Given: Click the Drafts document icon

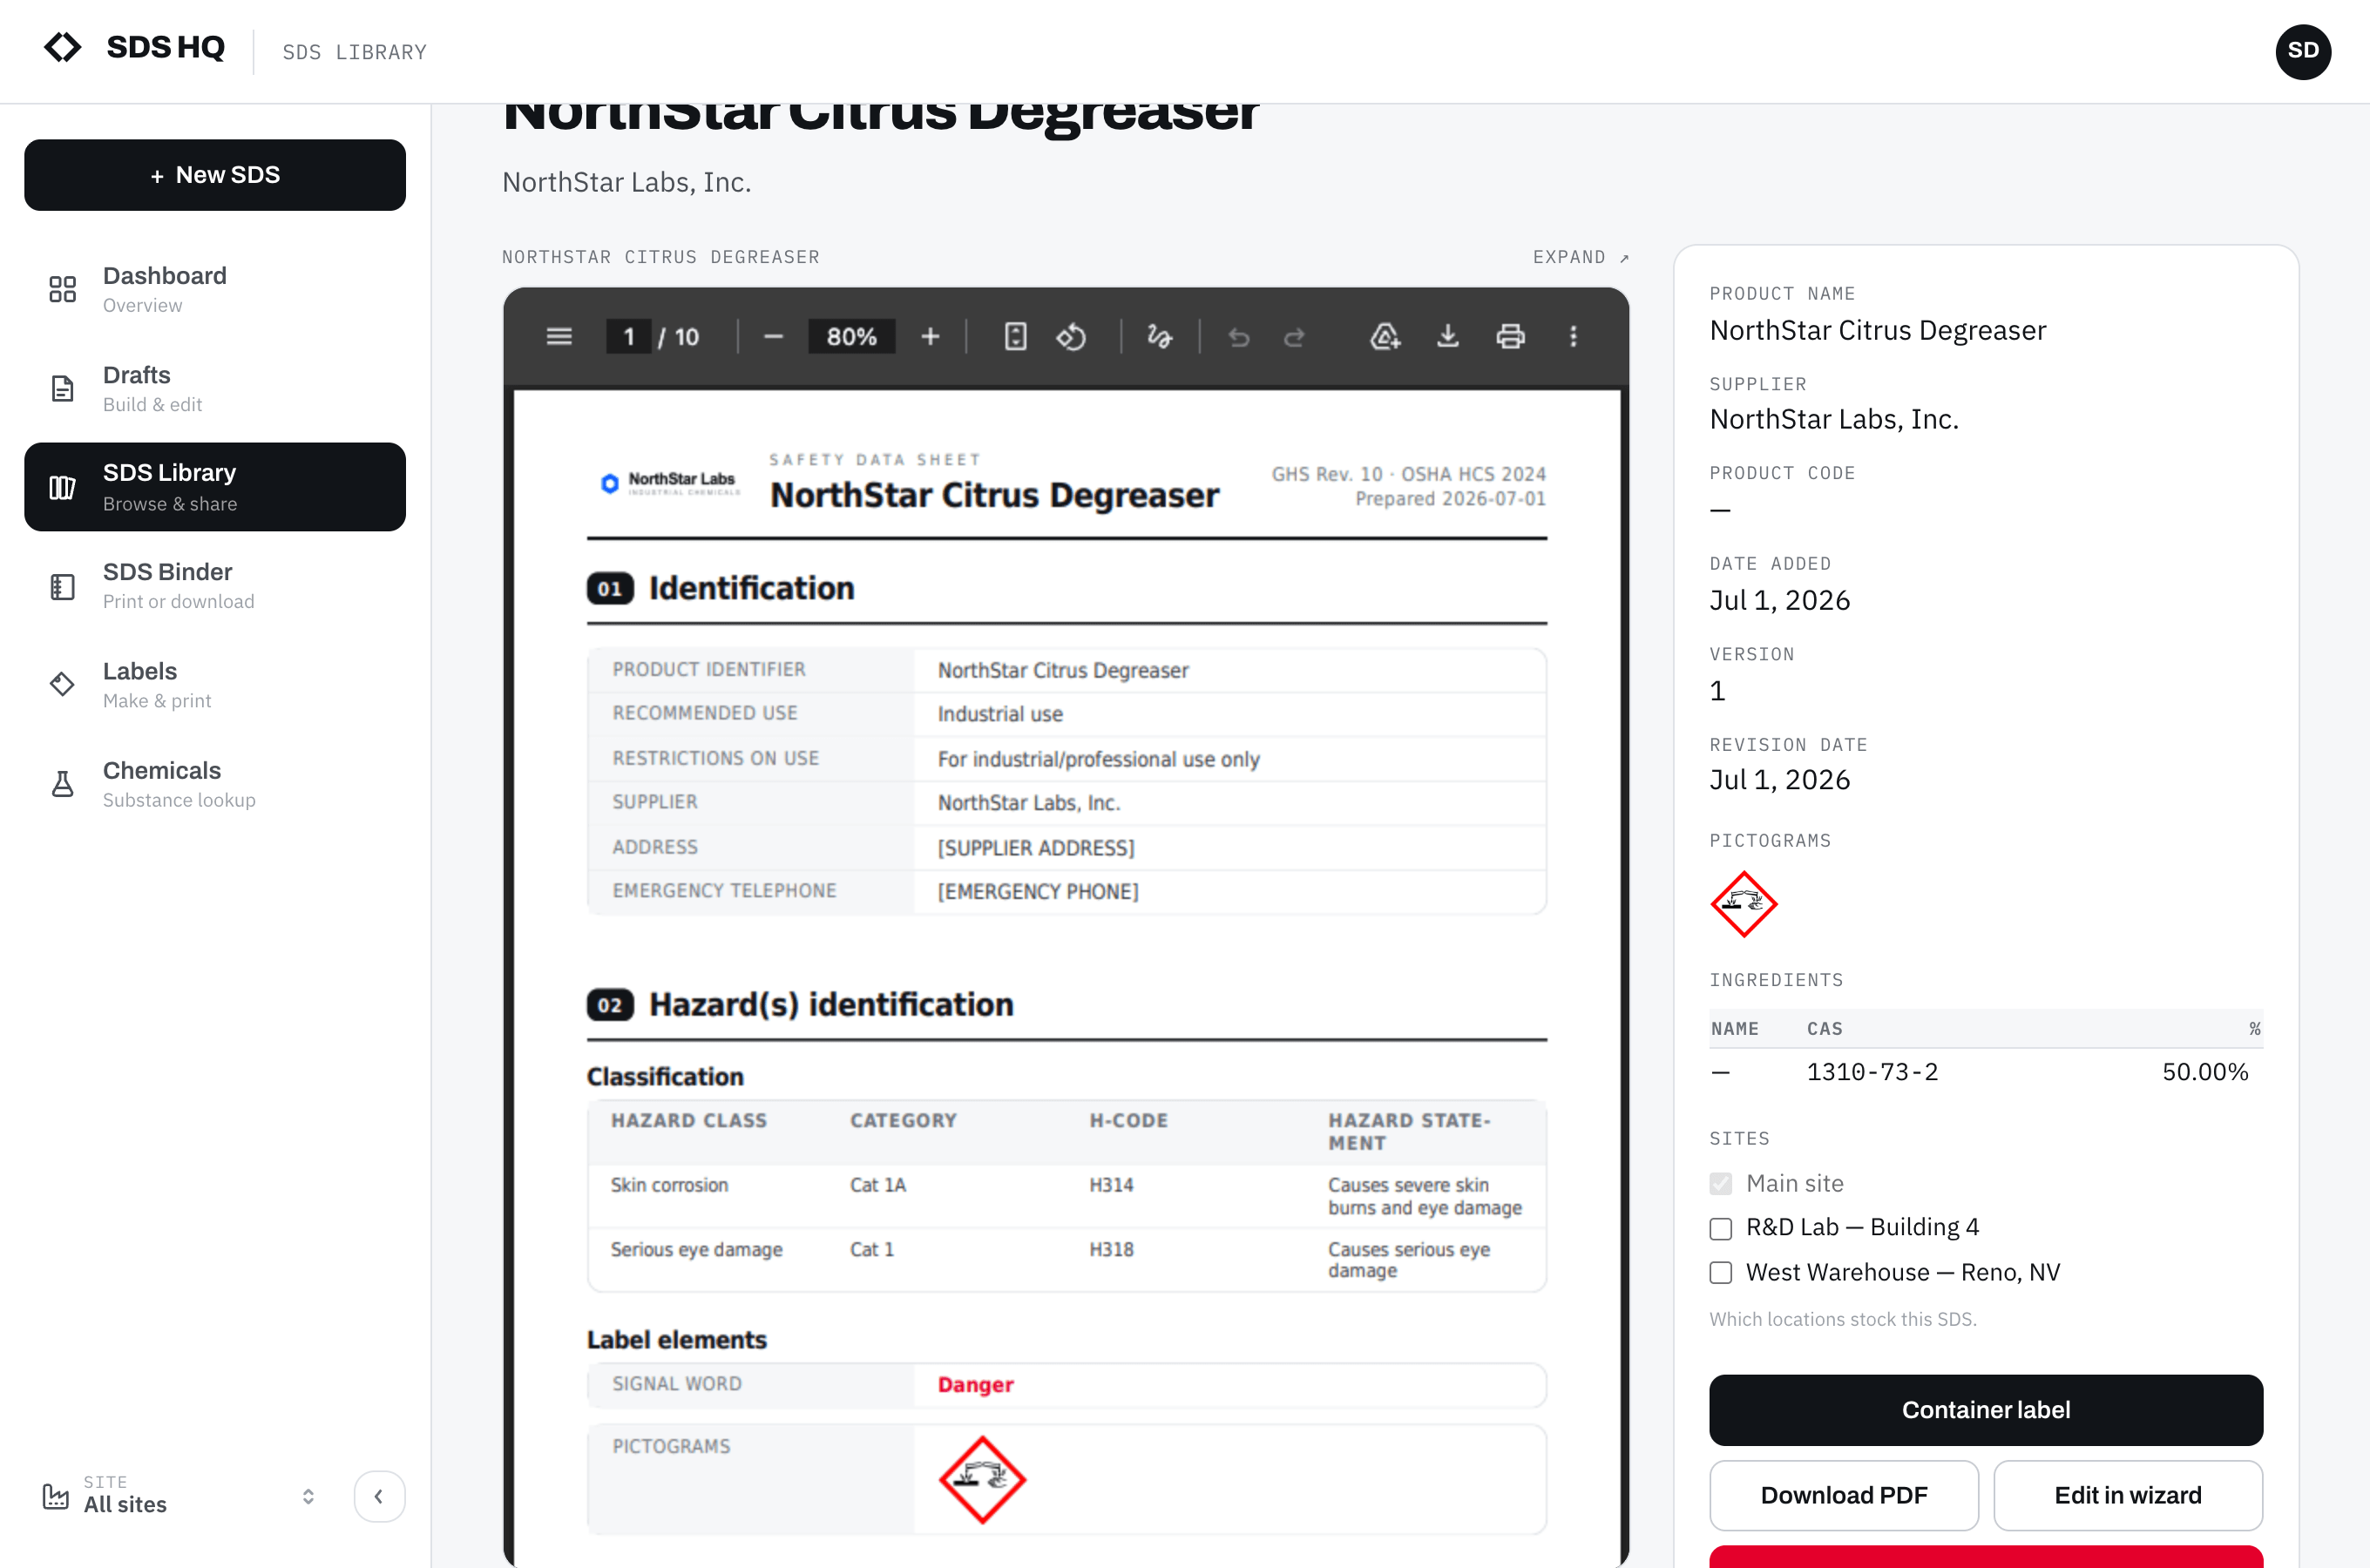Looking at the screenshot, I should (x=63, y=388).
